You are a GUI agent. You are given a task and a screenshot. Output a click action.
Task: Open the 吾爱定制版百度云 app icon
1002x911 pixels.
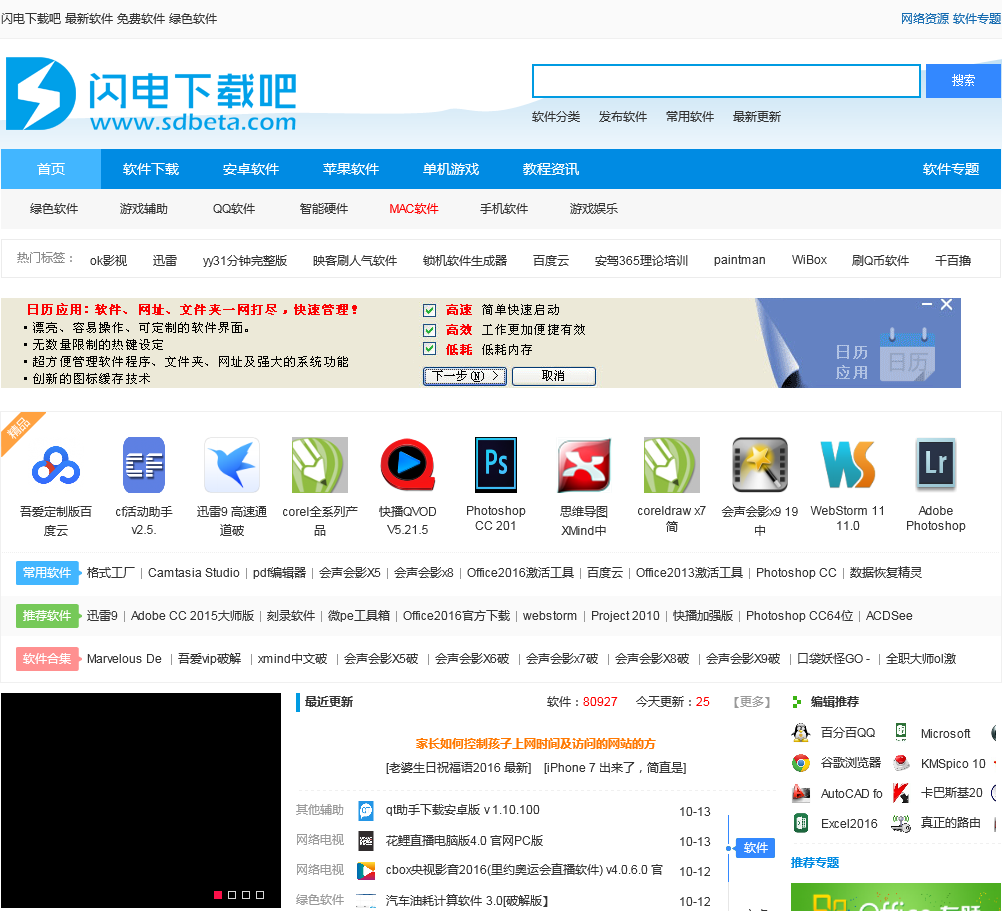56,465
